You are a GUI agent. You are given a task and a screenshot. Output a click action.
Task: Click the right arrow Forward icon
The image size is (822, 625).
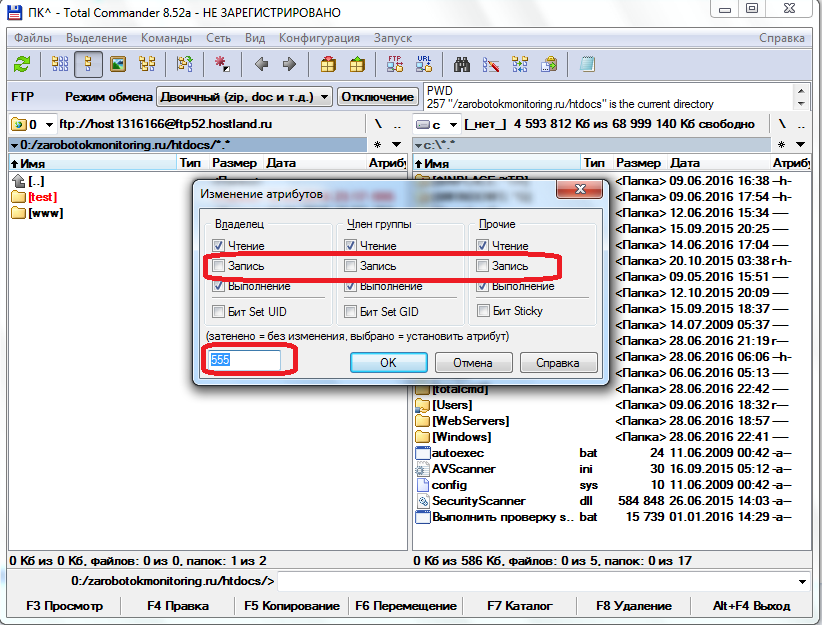click(289, 64)
